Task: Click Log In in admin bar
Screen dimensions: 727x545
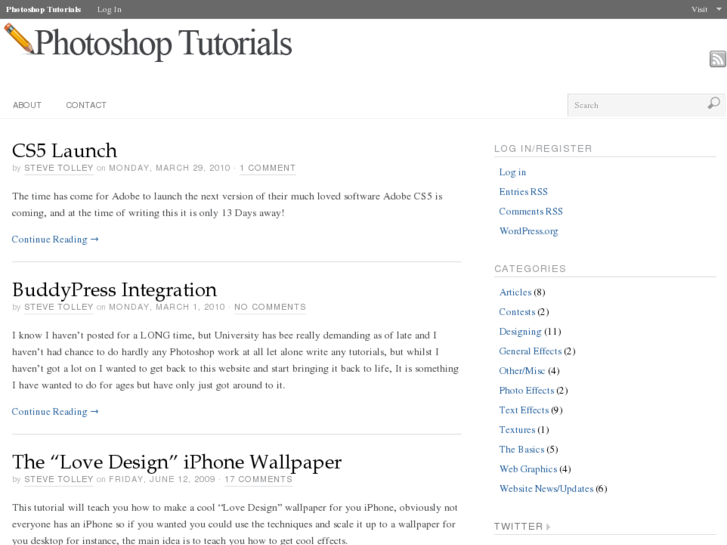Action: pyautogui.click(x=109, y=9)
